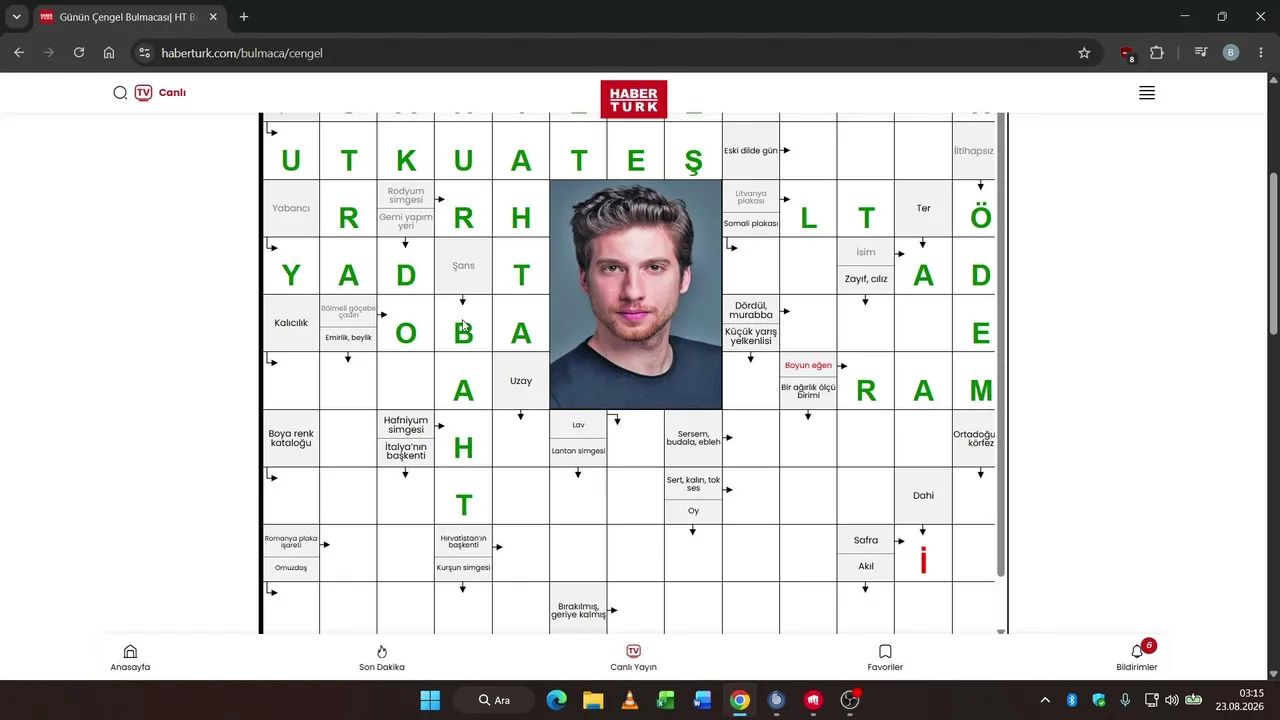
Task: Select the 'Zayıf, cılız' clue
Action: [x=866, y=280]
